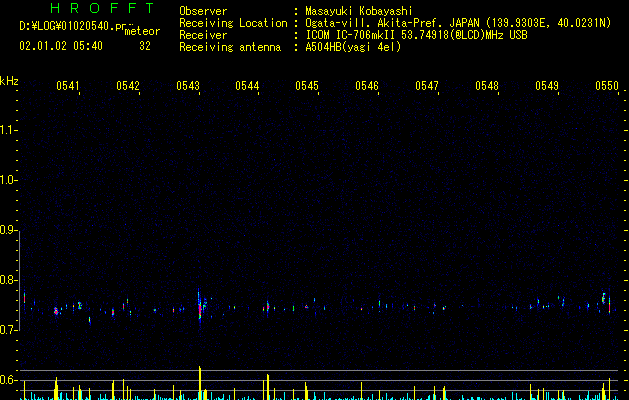The height and width of the screenshot is (400, 629).
Task: Click the strong meteor echo under the 0543 marker
Action: click(x=200, y=308)
